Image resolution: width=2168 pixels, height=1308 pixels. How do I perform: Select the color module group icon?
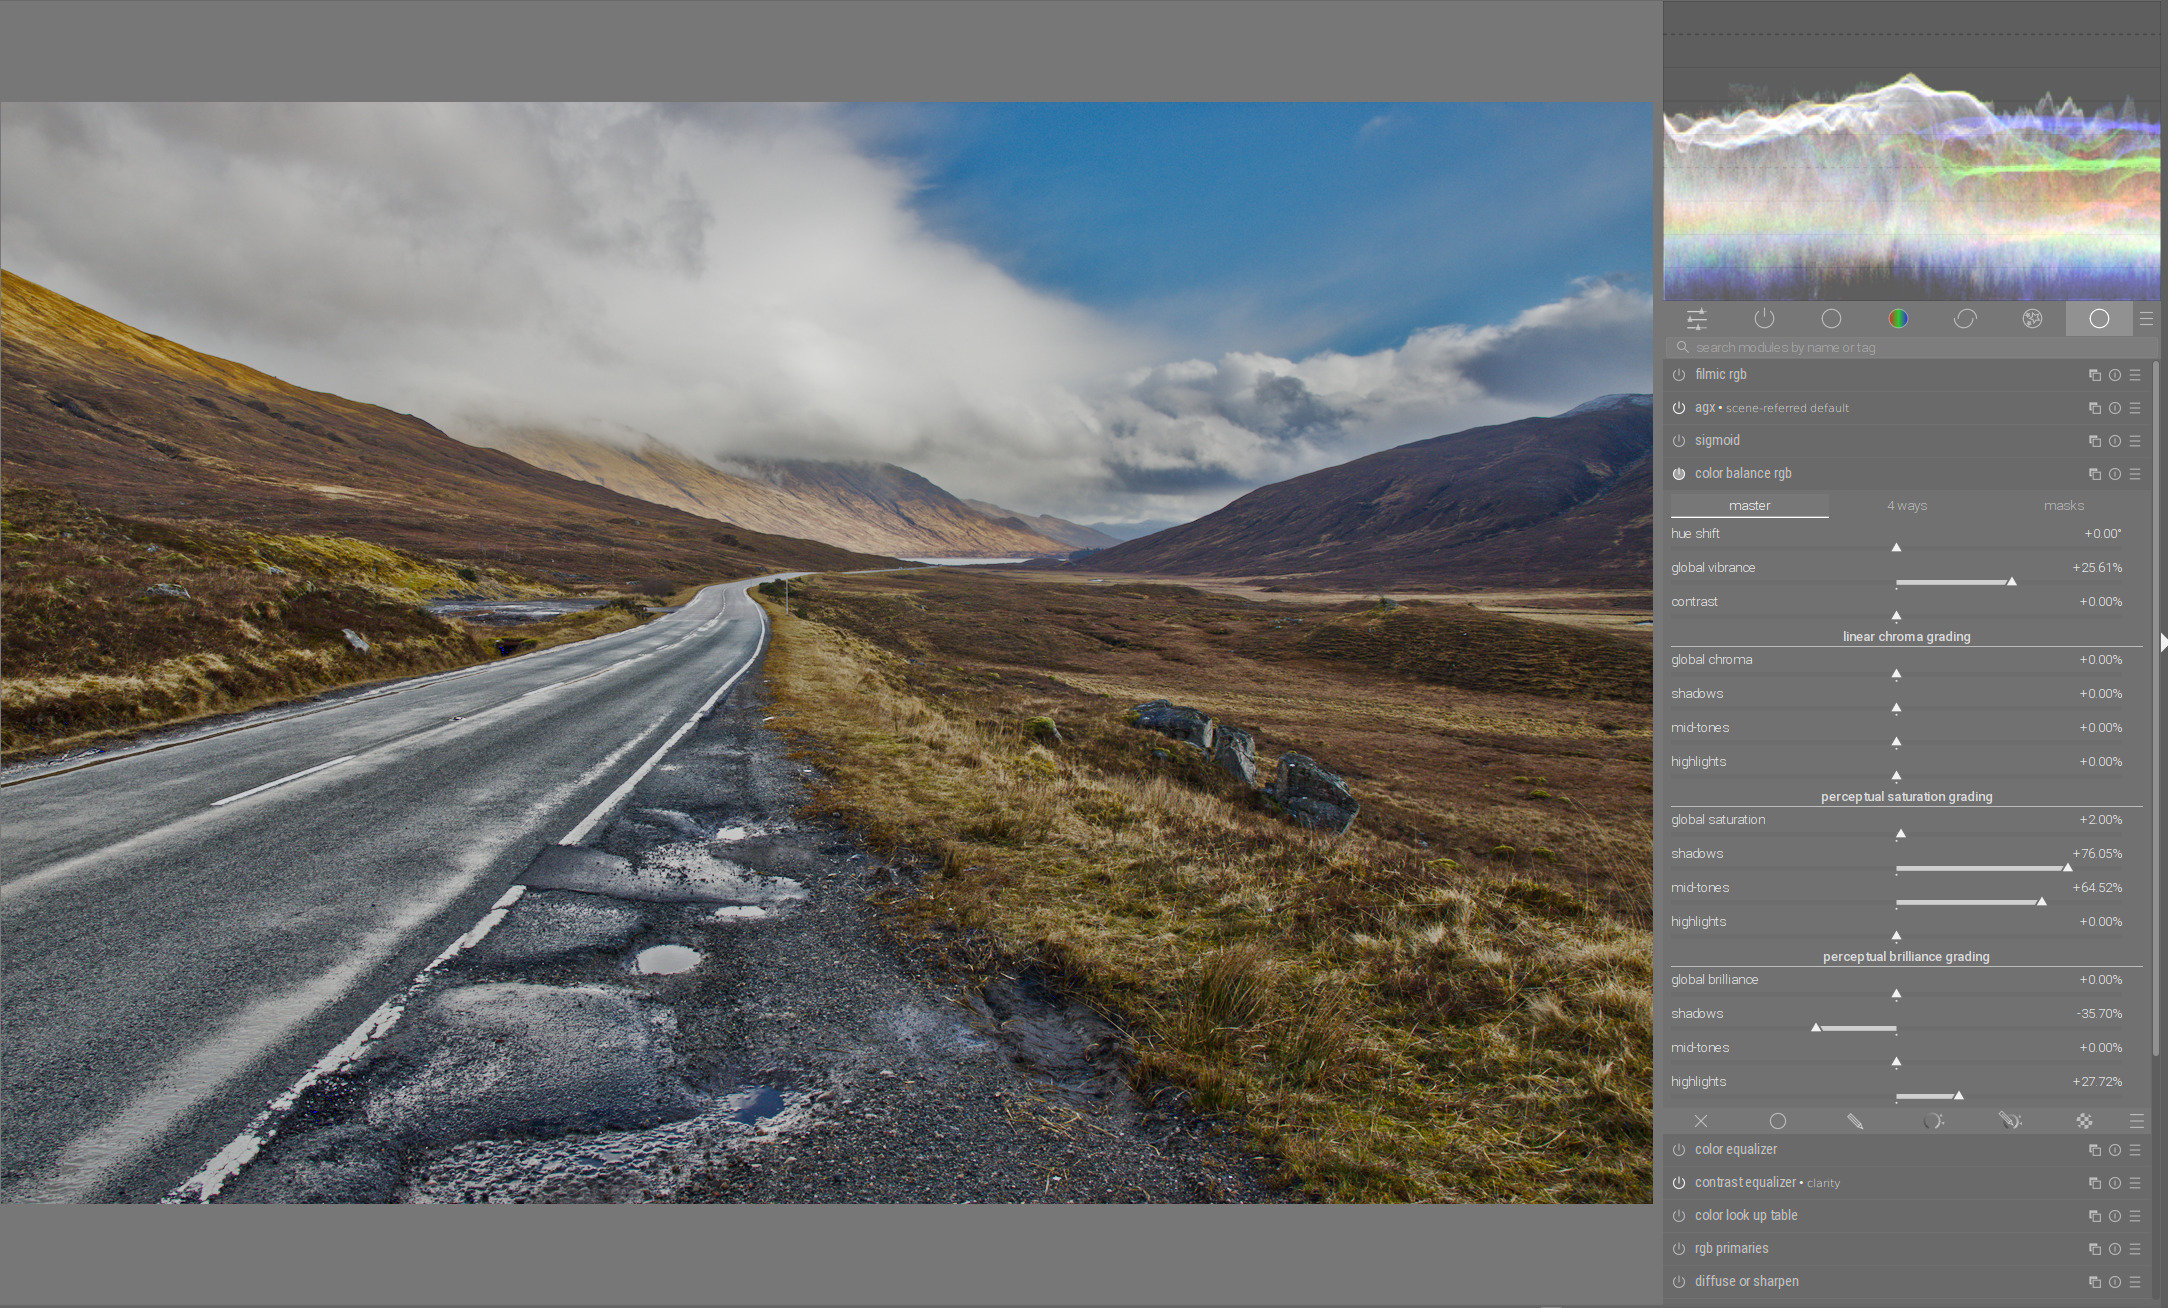[x=1898, y=319]
